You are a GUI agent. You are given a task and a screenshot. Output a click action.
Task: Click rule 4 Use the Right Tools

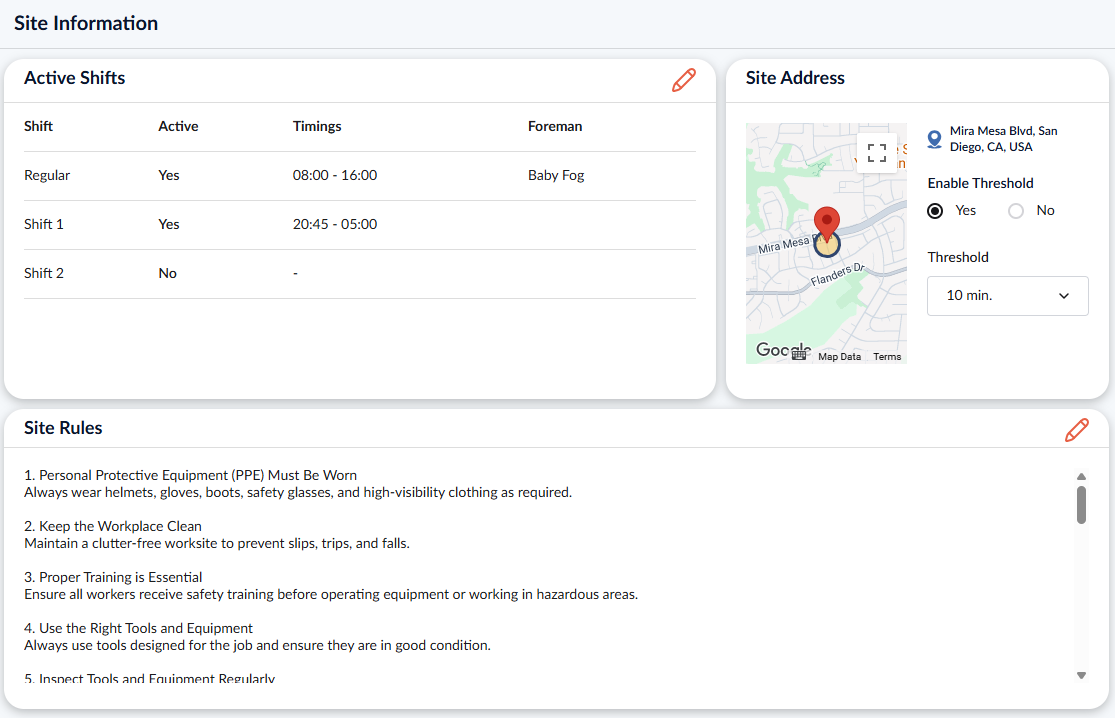139,629
